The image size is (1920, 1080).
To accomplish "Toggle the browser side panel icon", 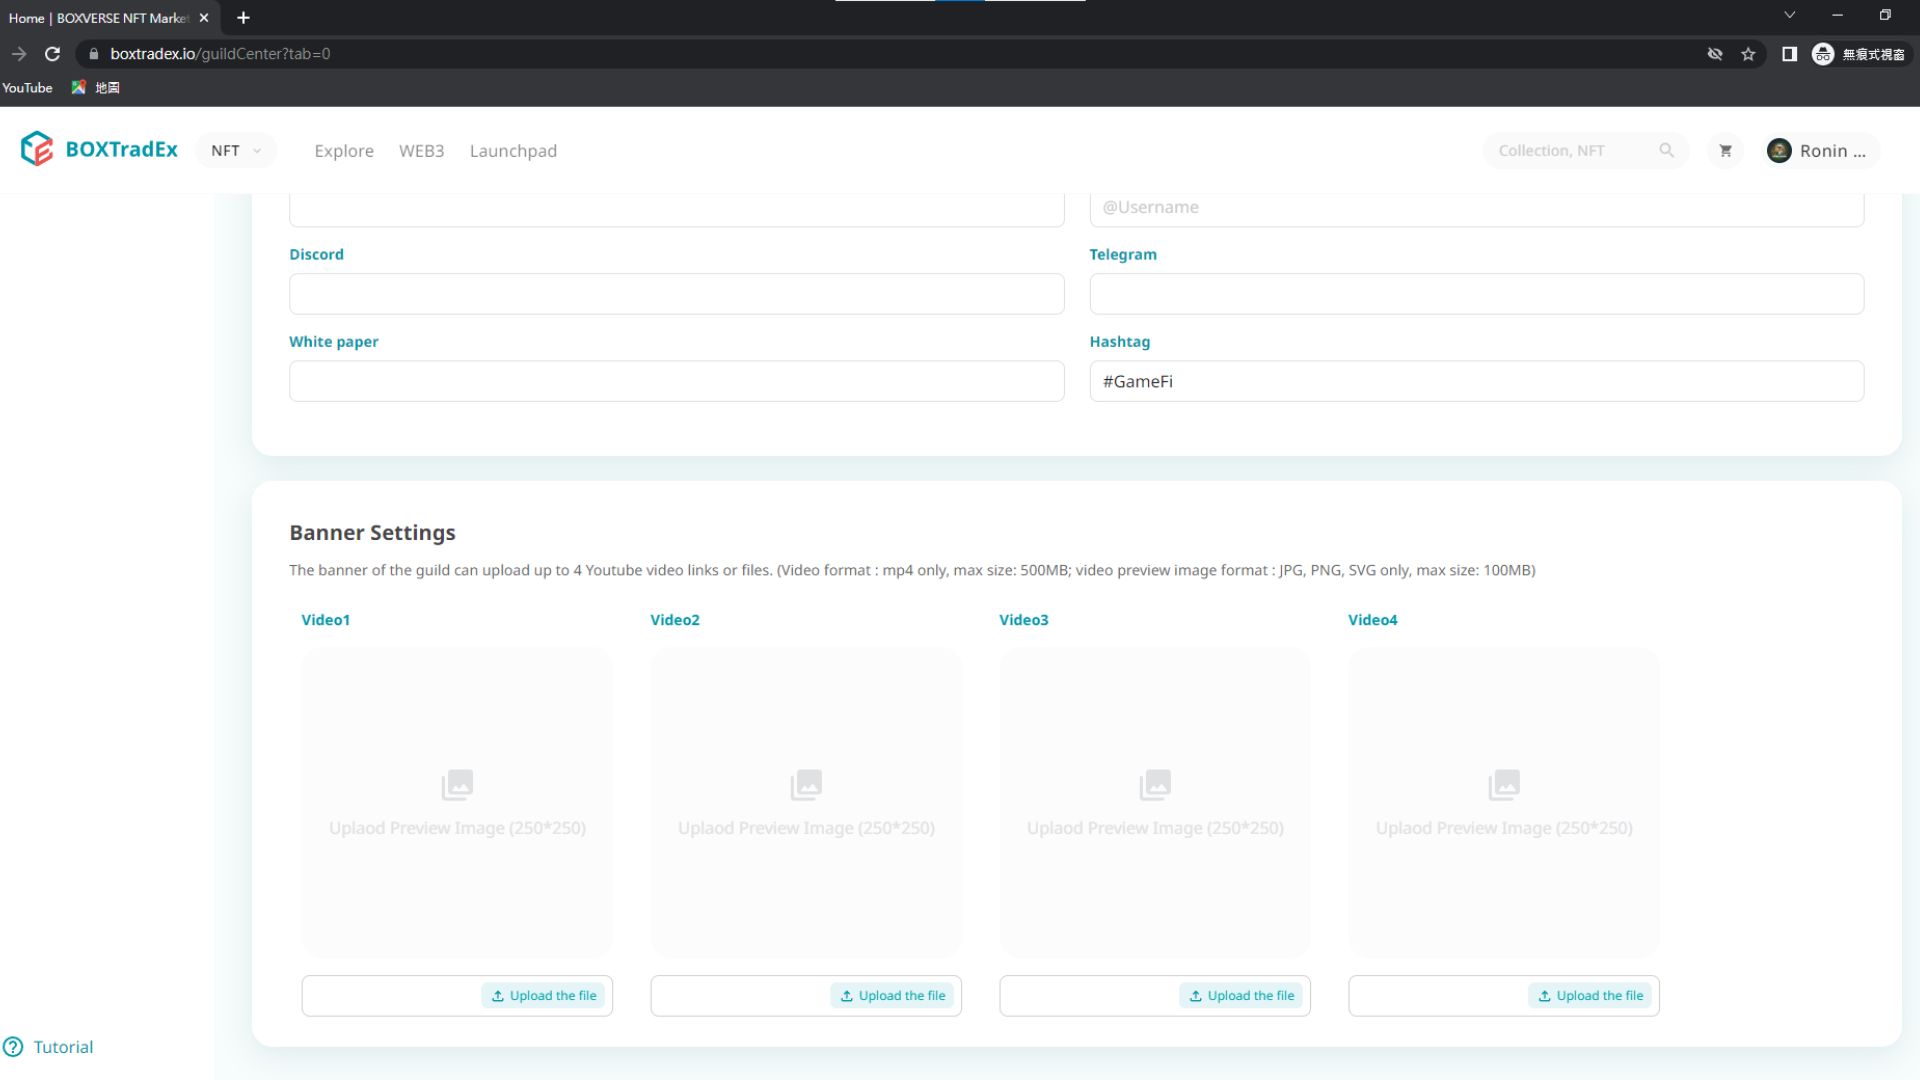I will click(x=1789, y=54).
